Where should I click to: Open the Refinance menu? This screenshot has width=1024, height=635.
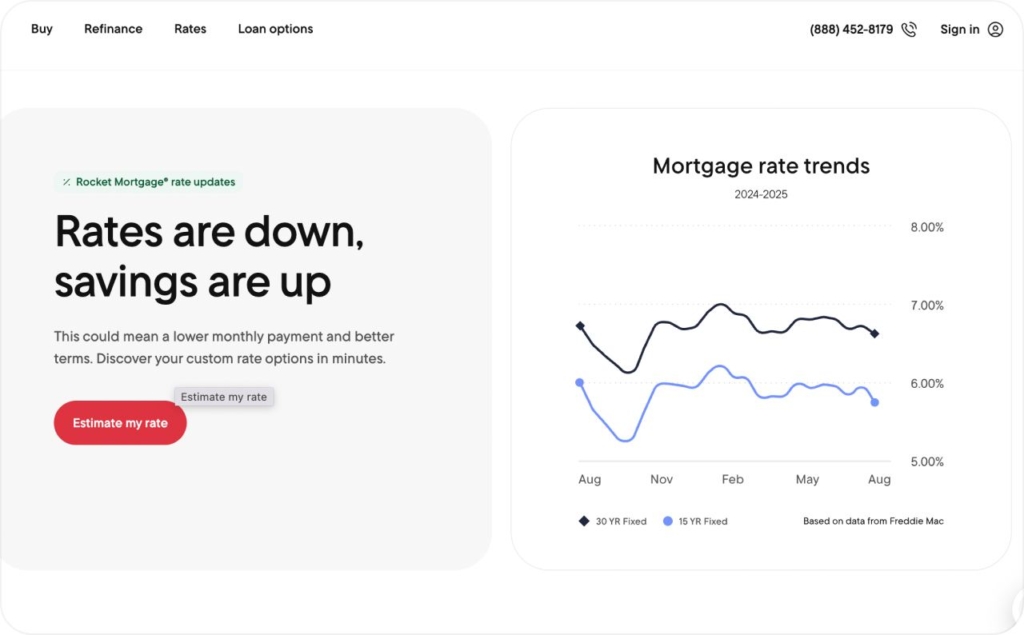point(113,29)
